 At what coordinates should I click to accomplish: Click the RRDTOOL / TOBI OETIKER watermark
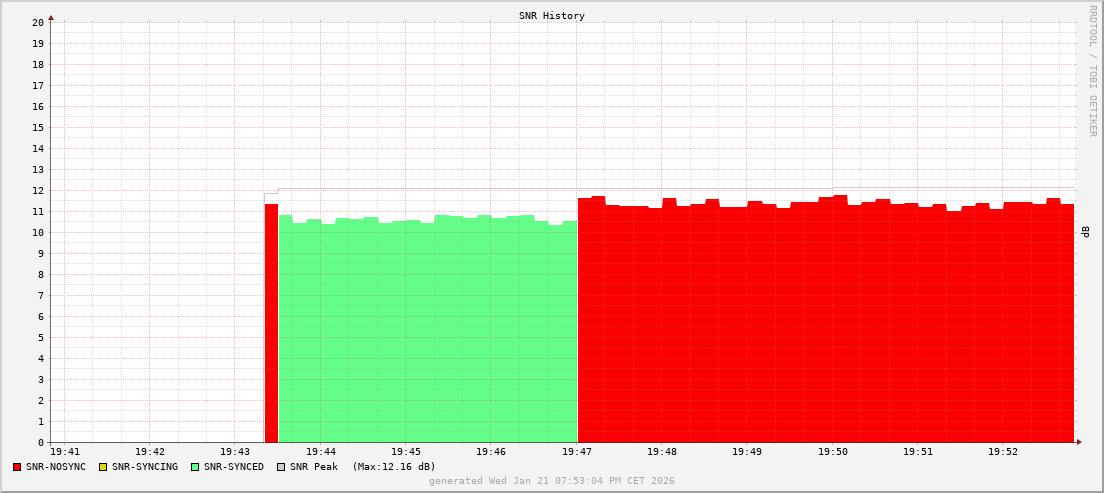1092,70
